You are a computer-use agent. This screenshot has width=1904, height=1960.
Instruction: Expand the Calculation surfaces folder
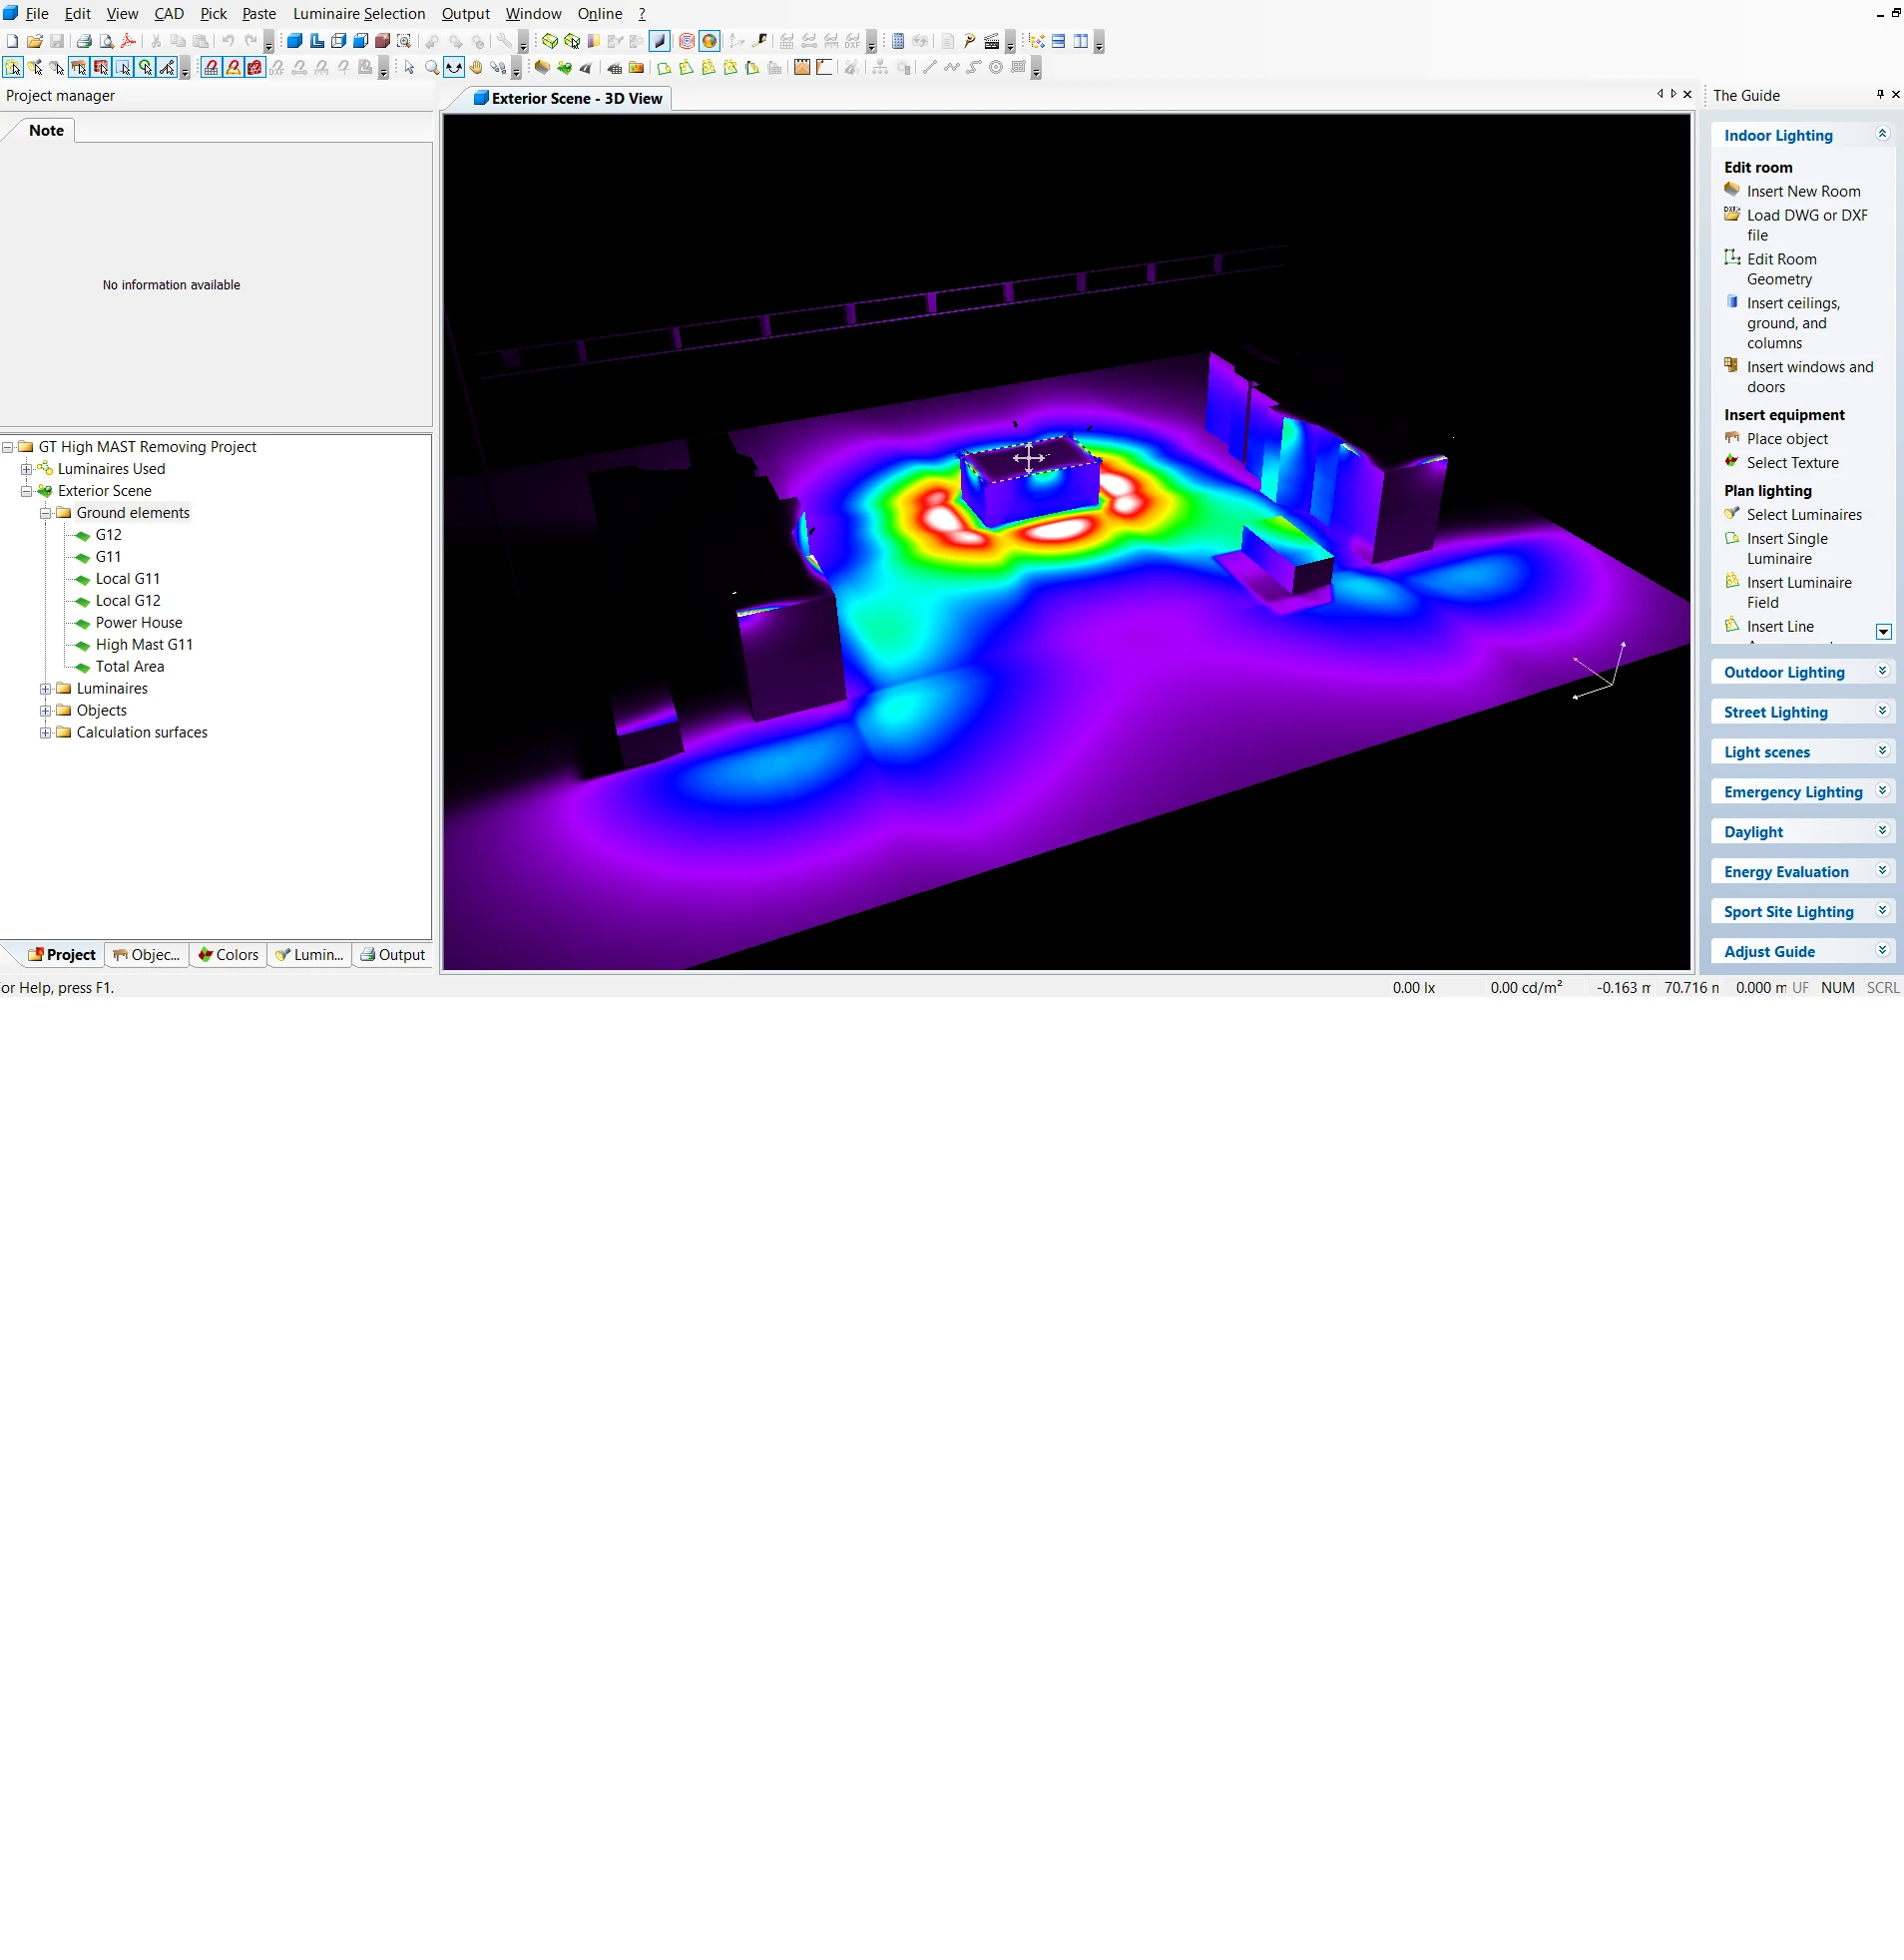[45, 733]
